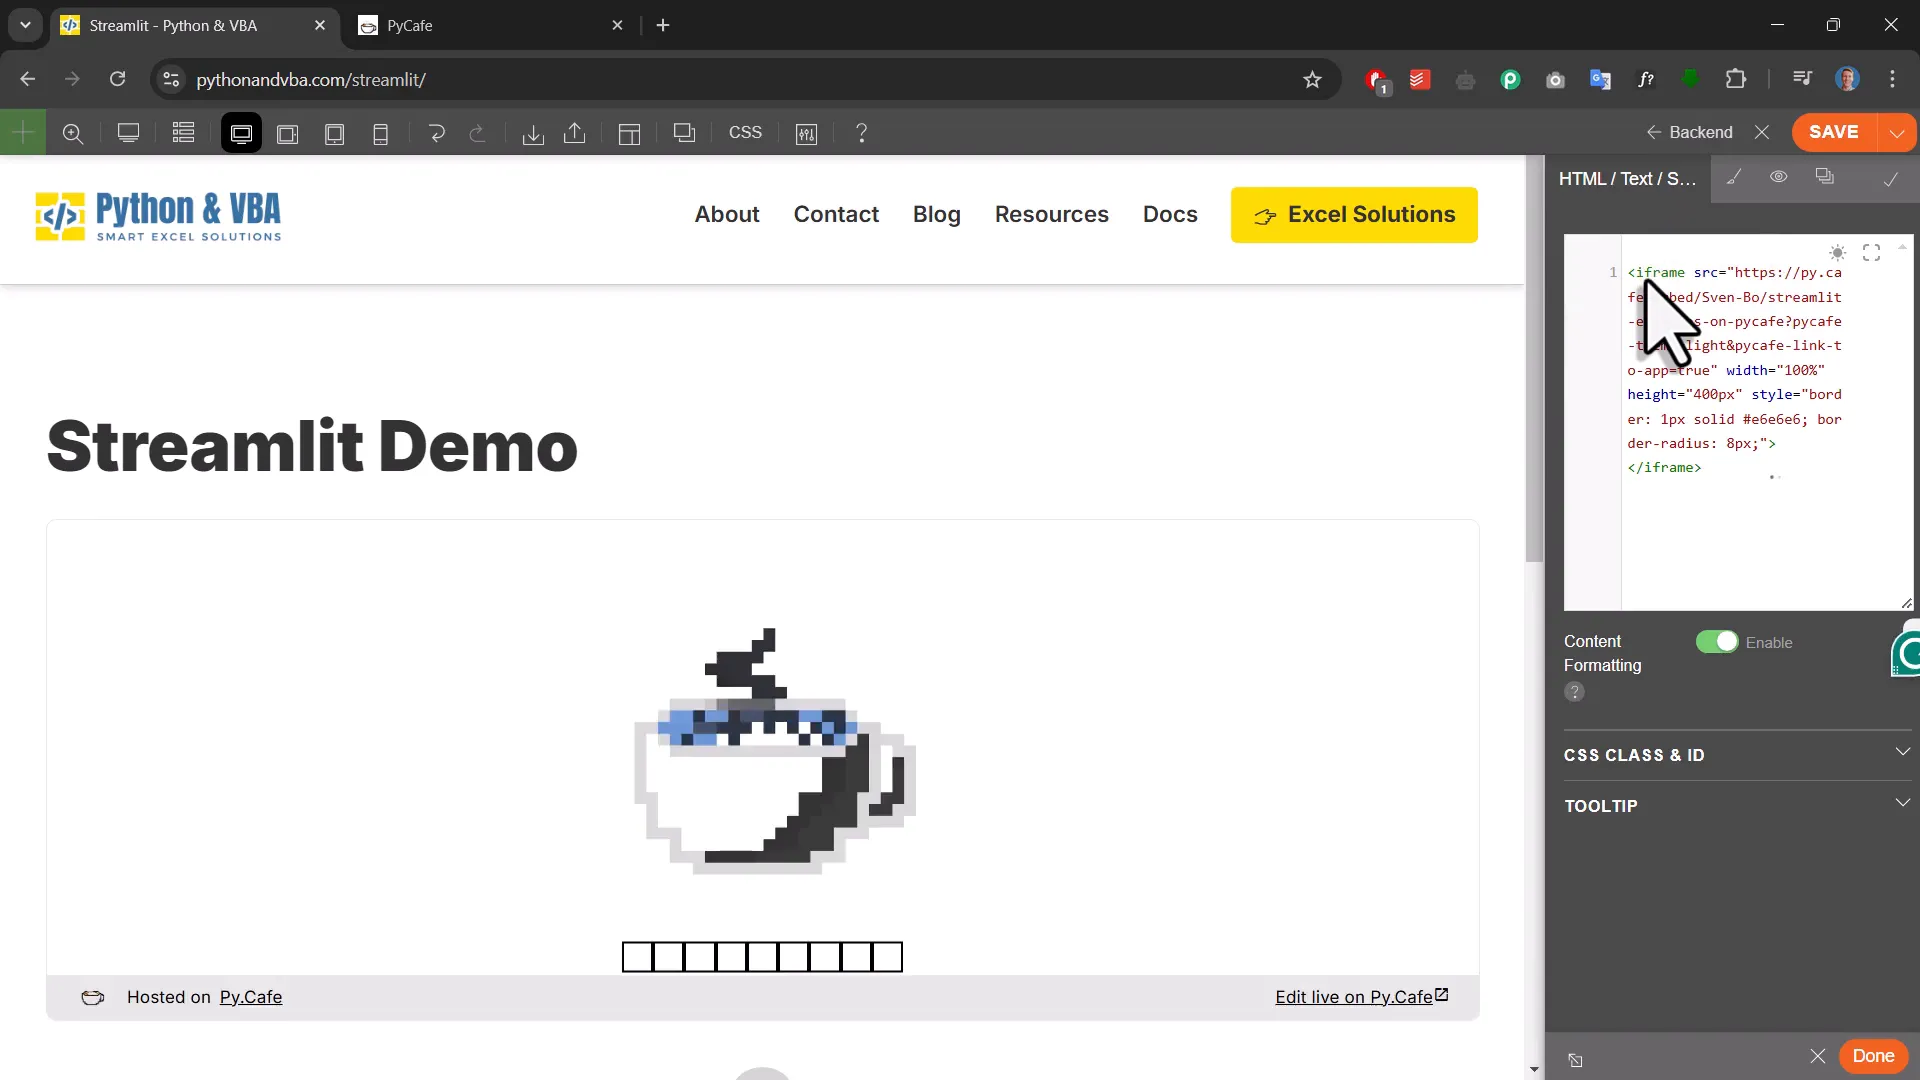Image resolution: width=1920 pixels, height=1080 pixels.
Task: Switch to mobile preview mode
Action: point(381,133)
